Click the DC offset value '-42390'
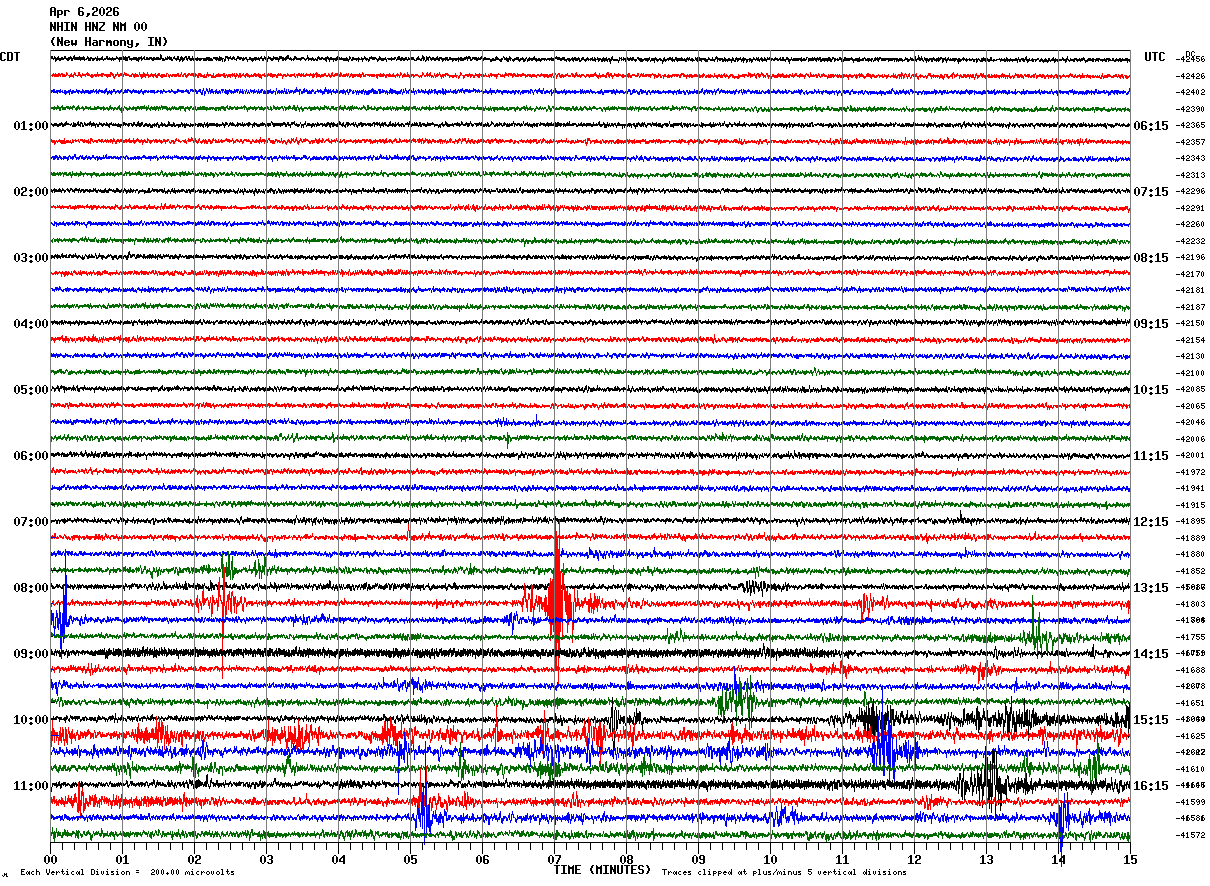Viewport: 1210px width, 886px height. coord(1191,109)
